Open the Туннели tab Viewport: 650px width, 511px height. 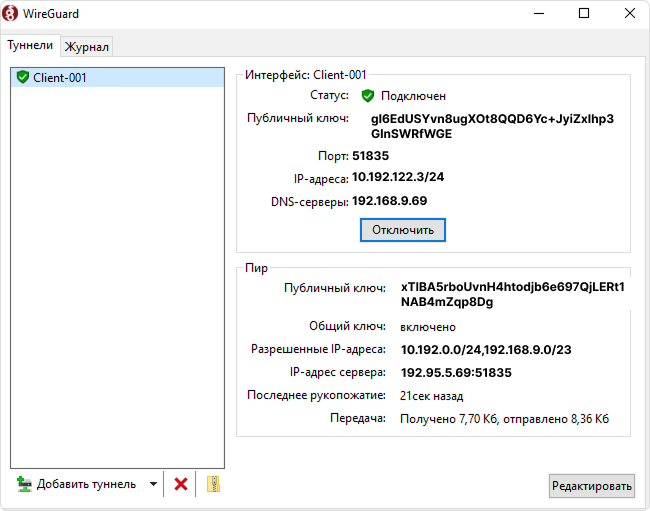(x=30, y=45)
